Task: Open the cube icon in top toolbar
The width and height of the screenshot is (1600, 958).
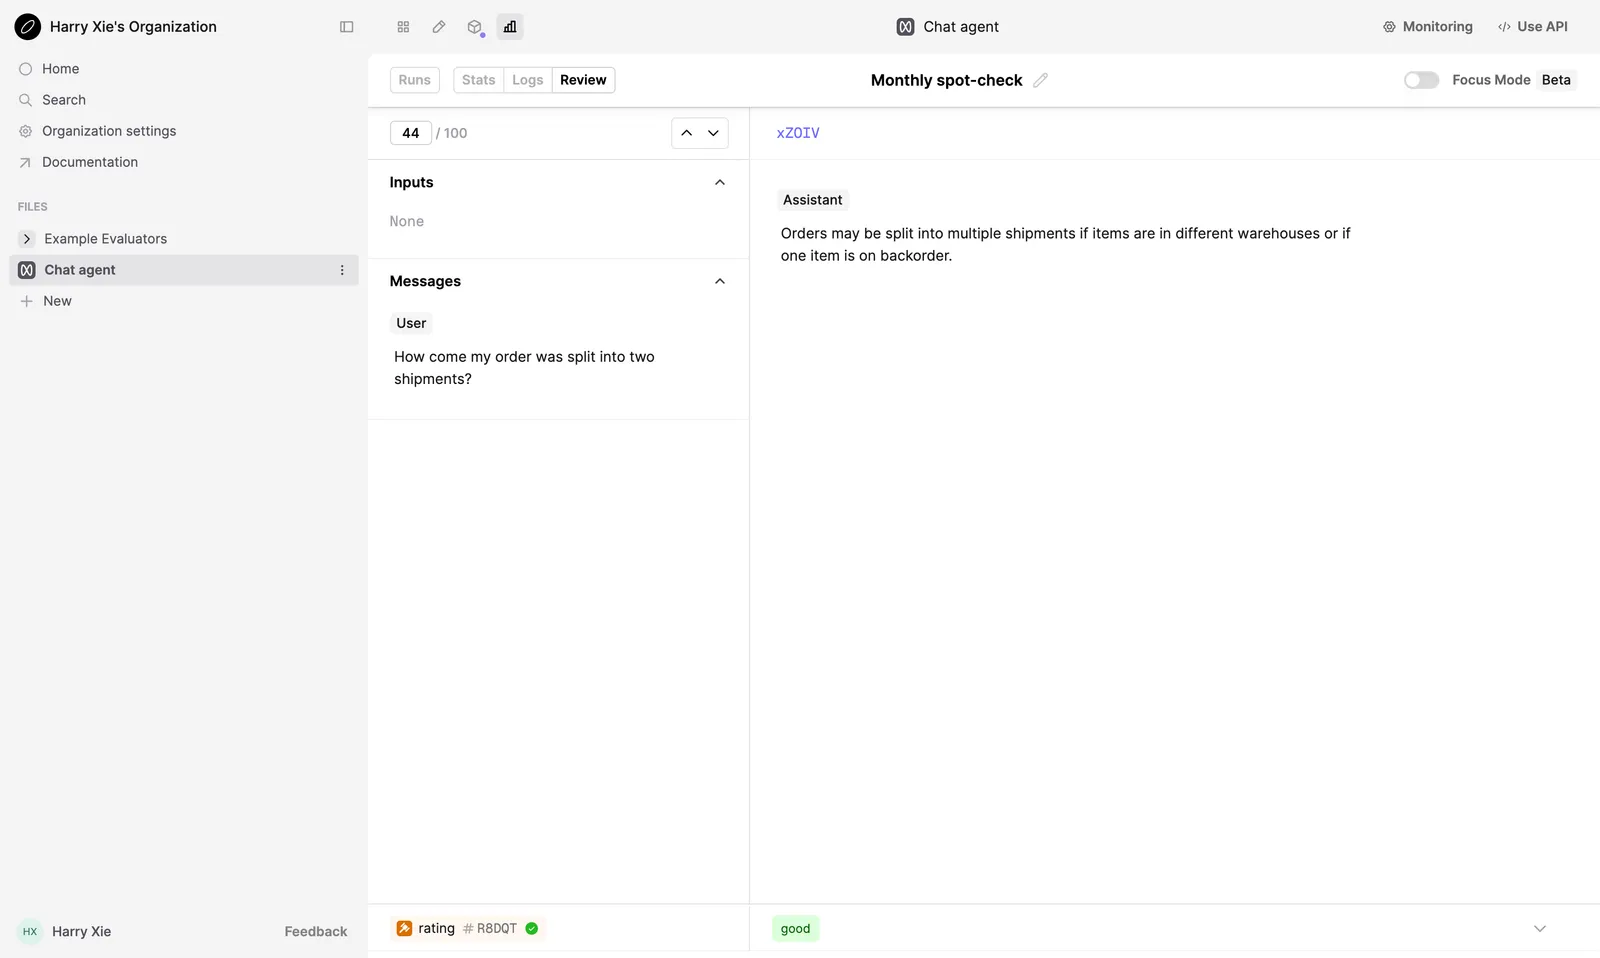Action: coord(475,27)
